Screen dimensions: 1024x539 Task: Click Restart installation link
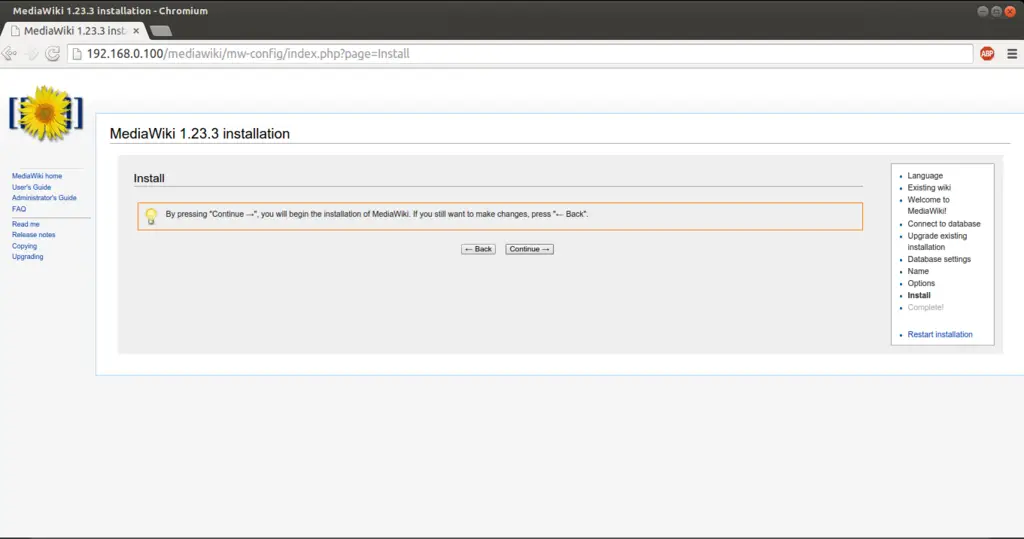click(x=940, y=335)
